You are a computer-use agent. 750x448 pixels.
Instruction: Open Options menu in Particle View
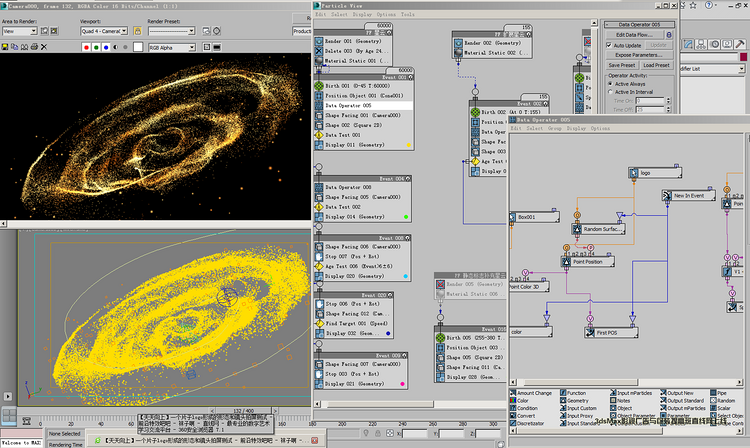point(386,14)
